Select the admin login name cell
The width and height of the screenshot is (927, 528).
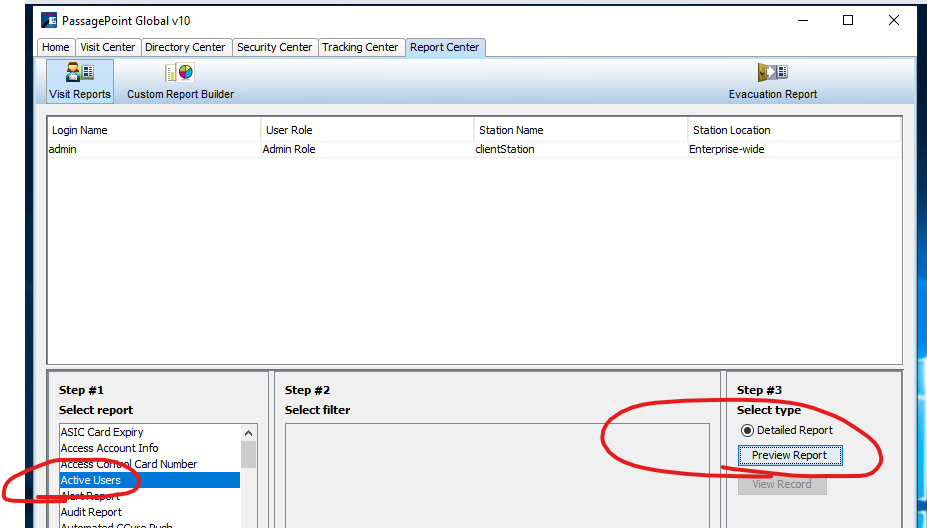point(154,150)
